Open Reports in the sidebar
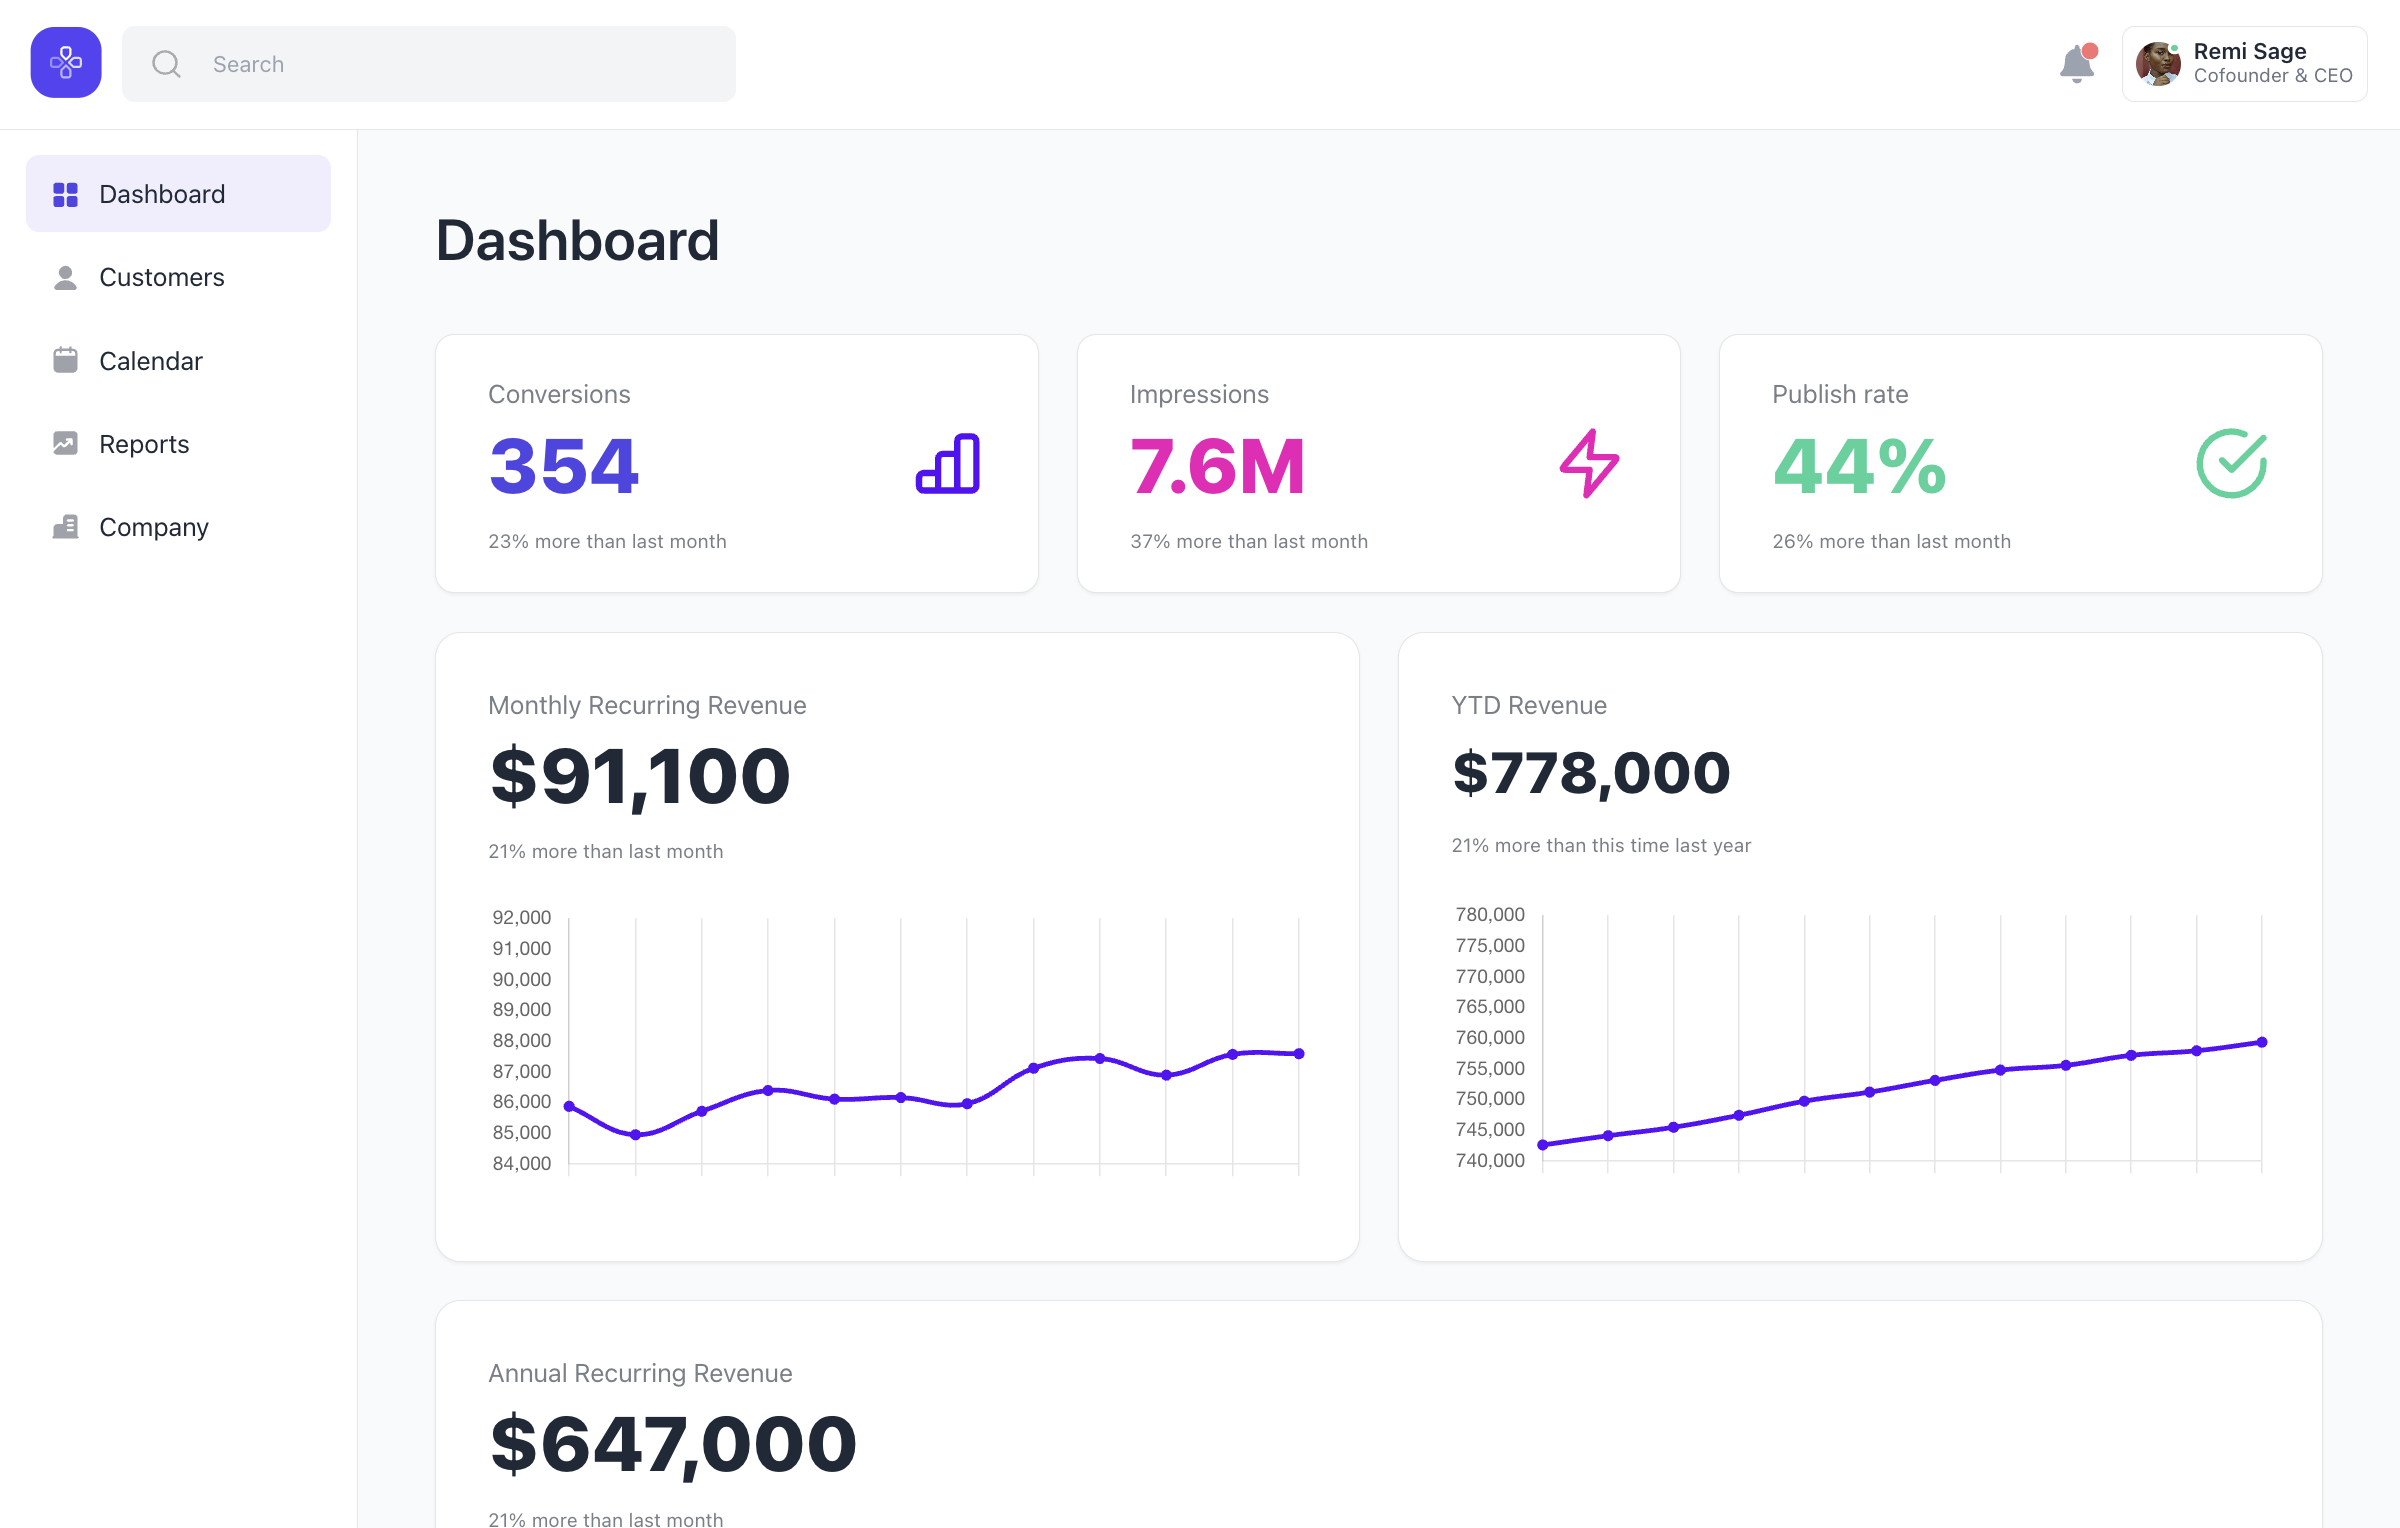 click(x=178, y=443)
